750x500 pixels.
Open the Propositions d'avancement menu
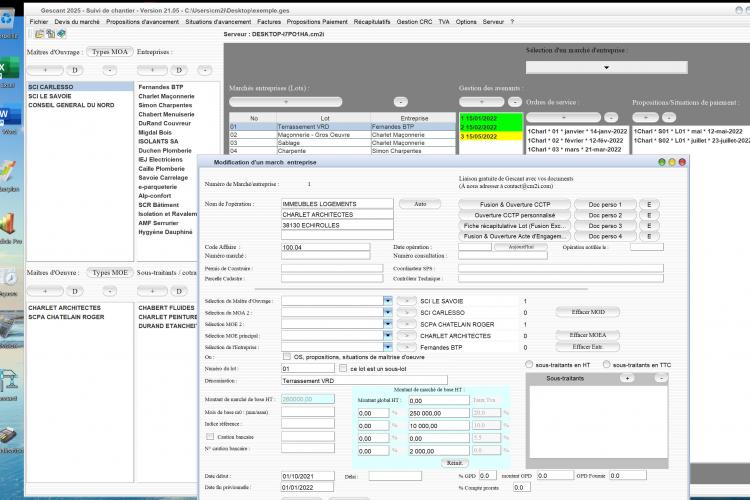tap(143, 22)
